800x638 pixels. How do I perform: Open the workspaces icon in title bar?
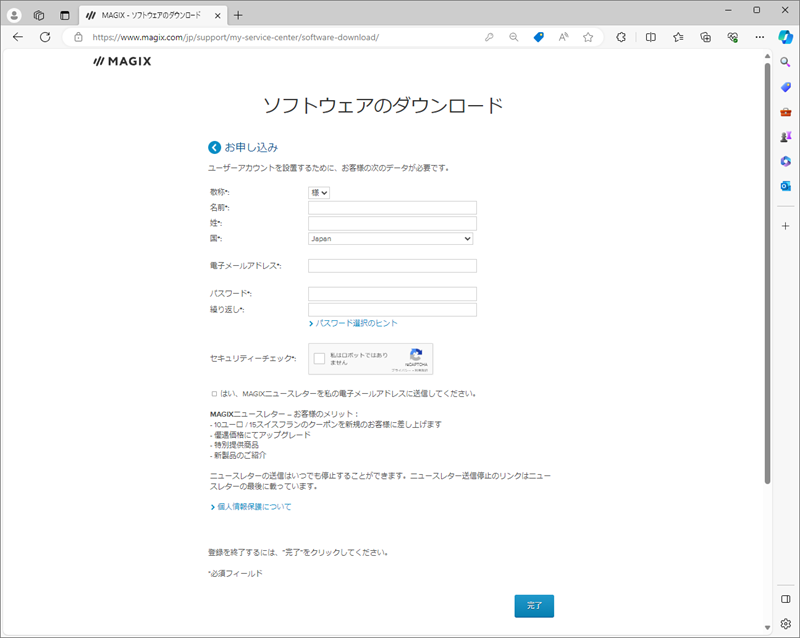tap(39, 15)
